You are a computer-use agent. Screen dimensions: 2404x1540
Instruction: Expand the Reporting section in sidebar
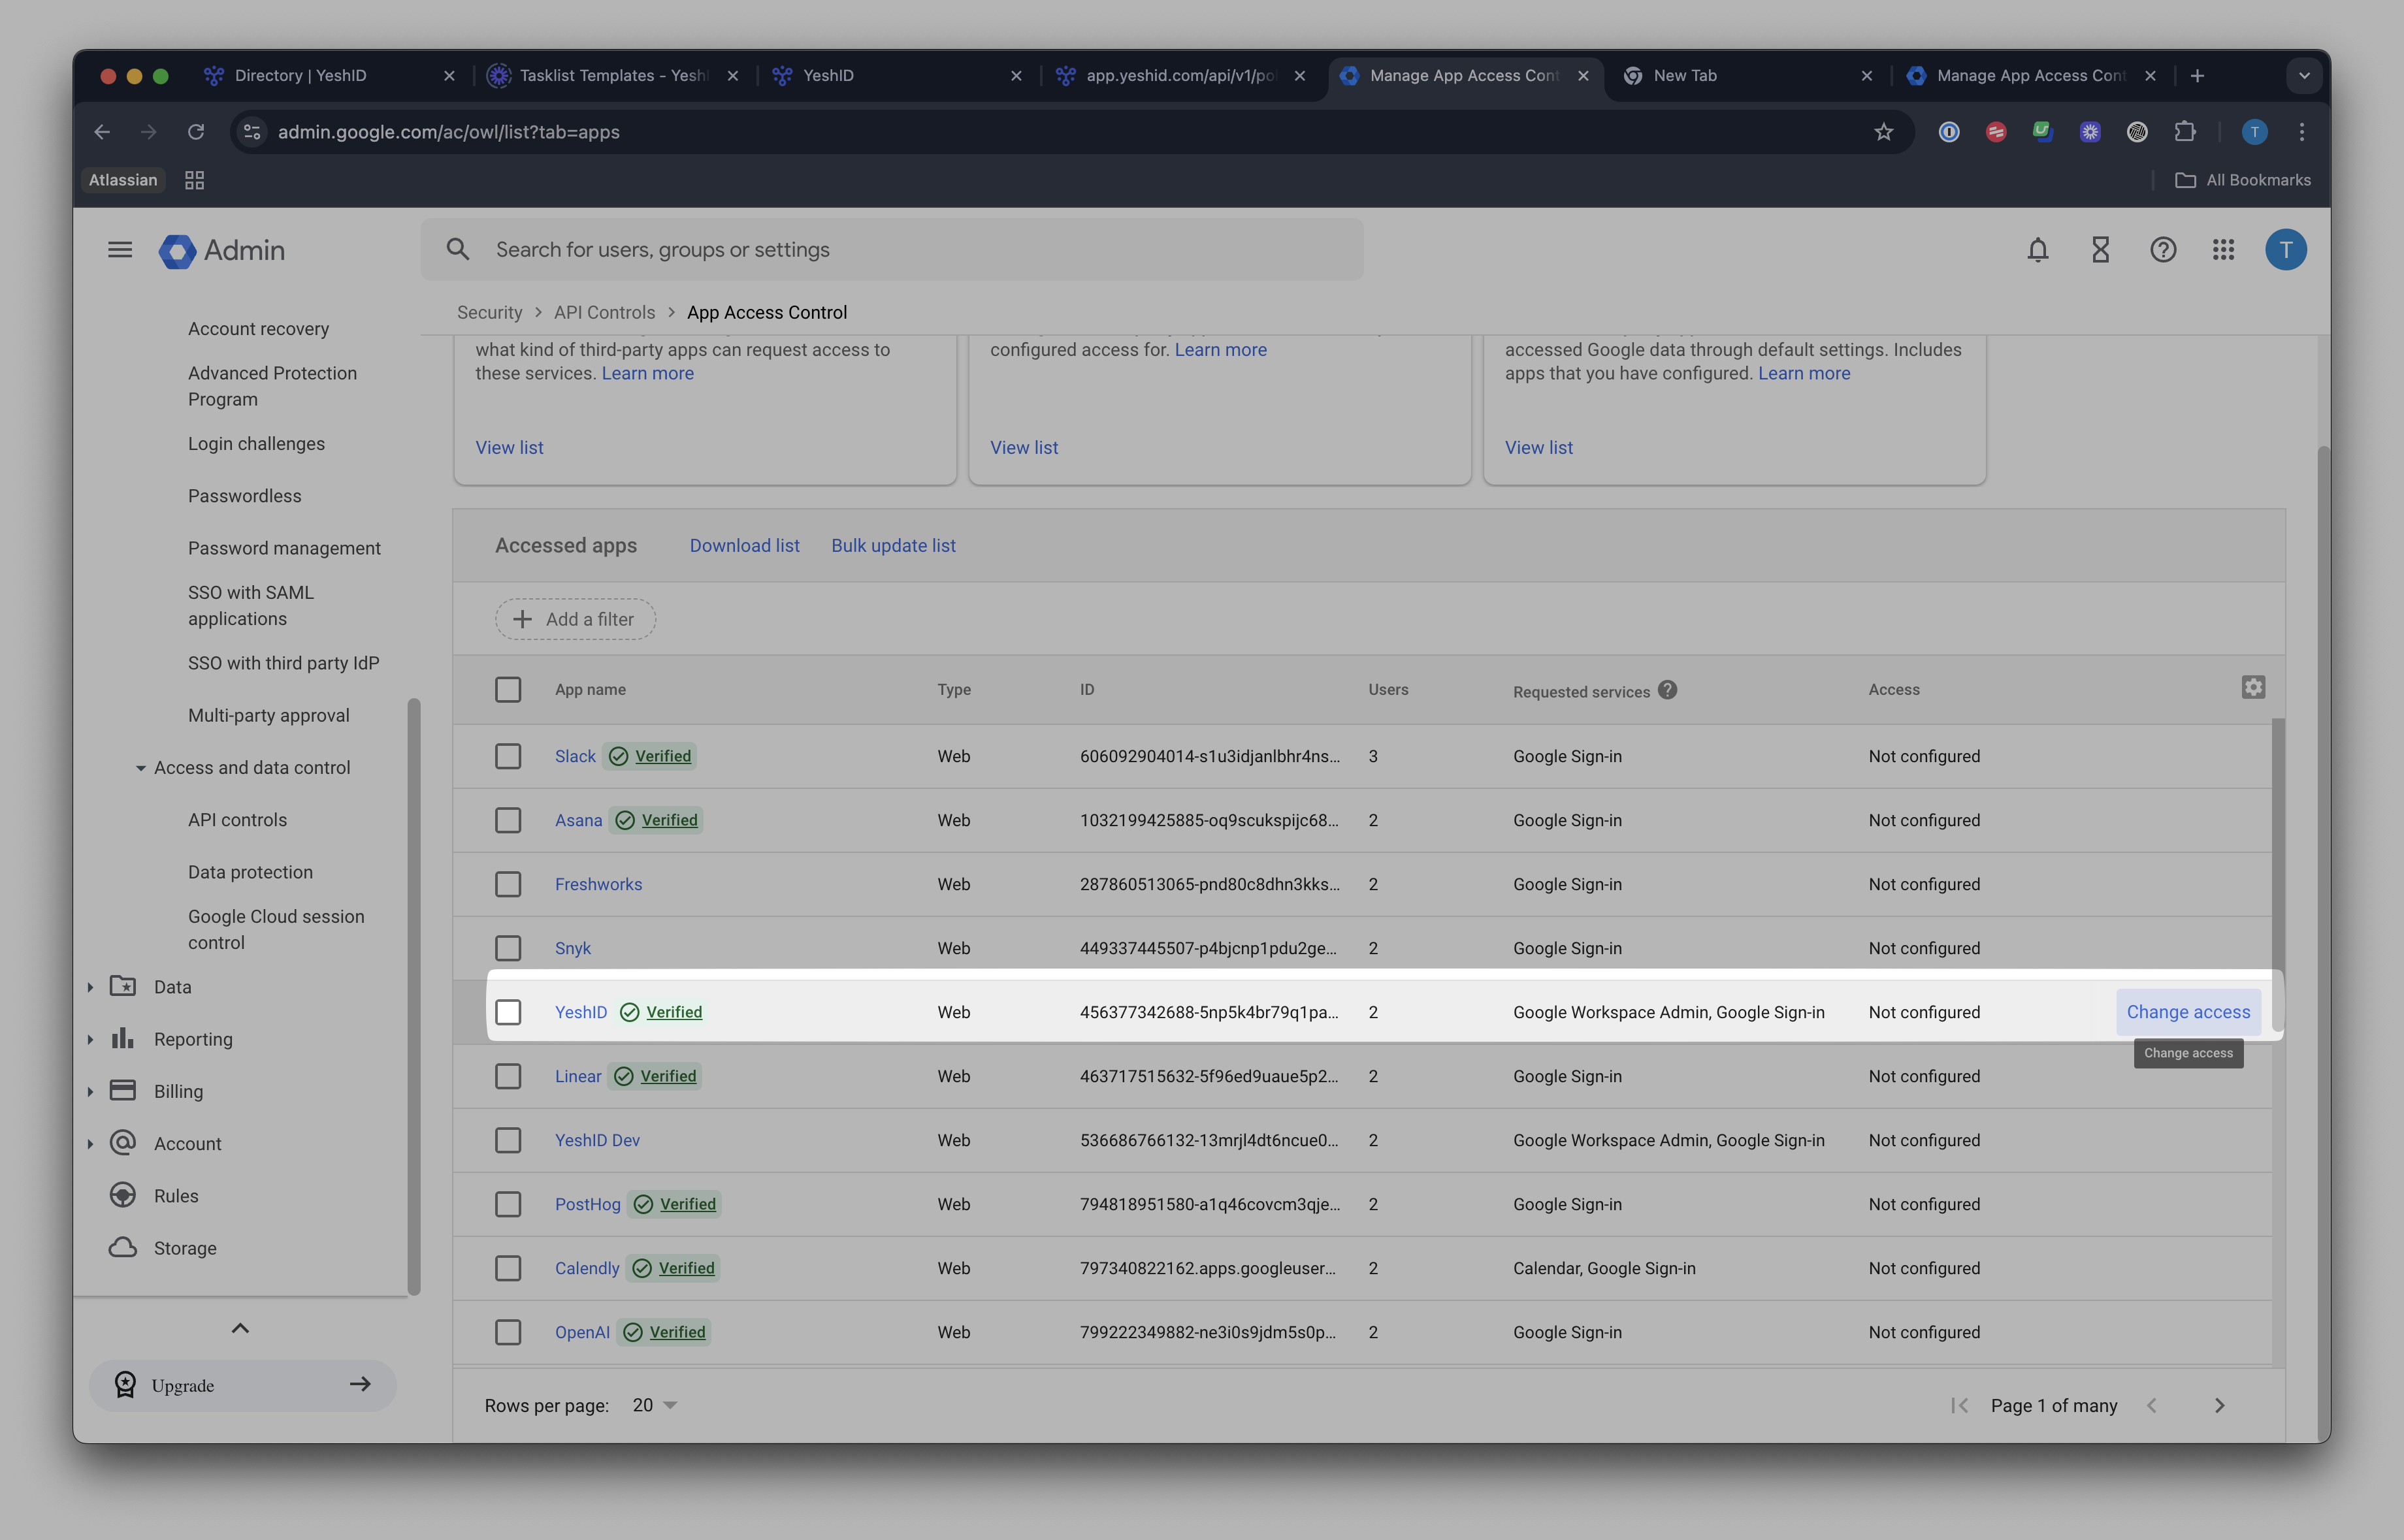coord(90,1039)
